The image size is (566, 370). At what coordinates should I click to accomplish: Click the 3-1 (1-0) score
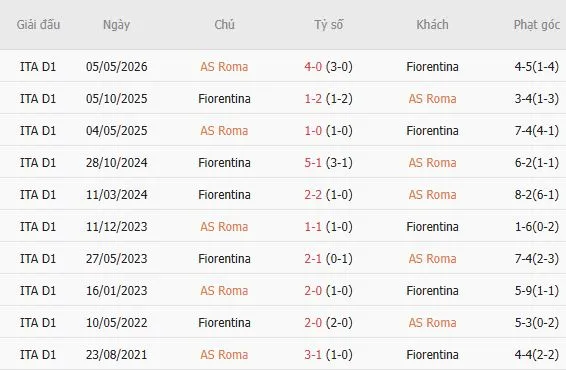(328, 355)
